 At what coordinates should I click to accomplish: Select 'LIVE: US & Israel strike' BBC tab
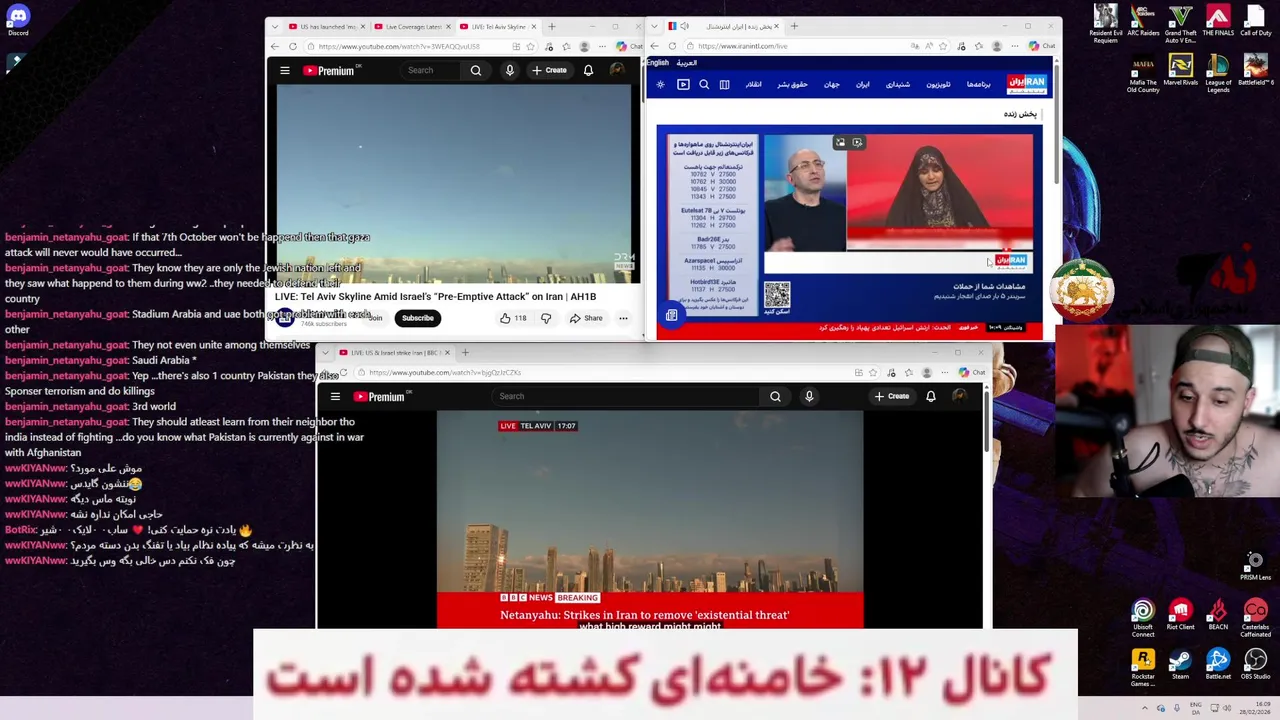pyautogui.click(x=394, y=352)
